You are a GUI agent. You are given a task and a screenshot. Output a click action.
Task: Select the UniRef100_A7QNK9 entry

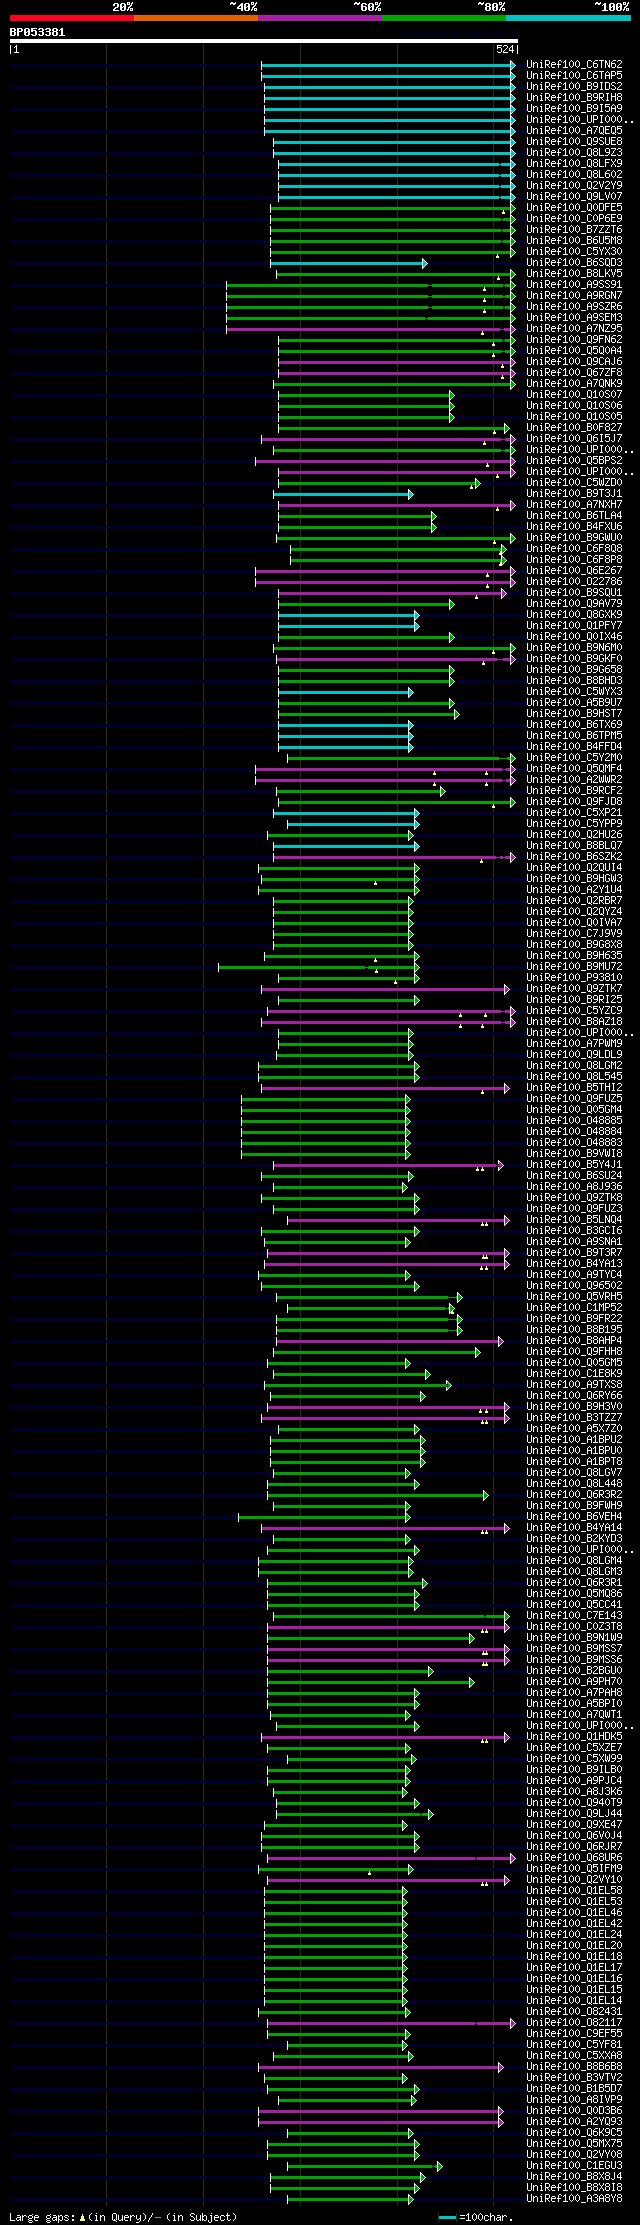(x=574, y=384)
